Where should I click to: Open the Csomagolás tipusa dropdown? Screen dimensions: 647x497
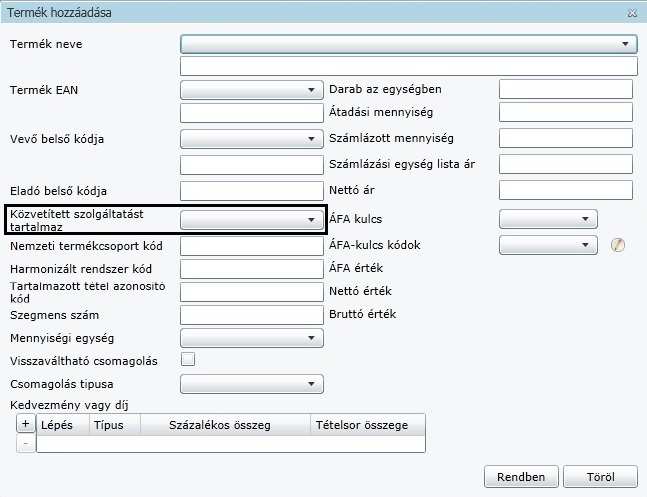[x=252, y=384]
